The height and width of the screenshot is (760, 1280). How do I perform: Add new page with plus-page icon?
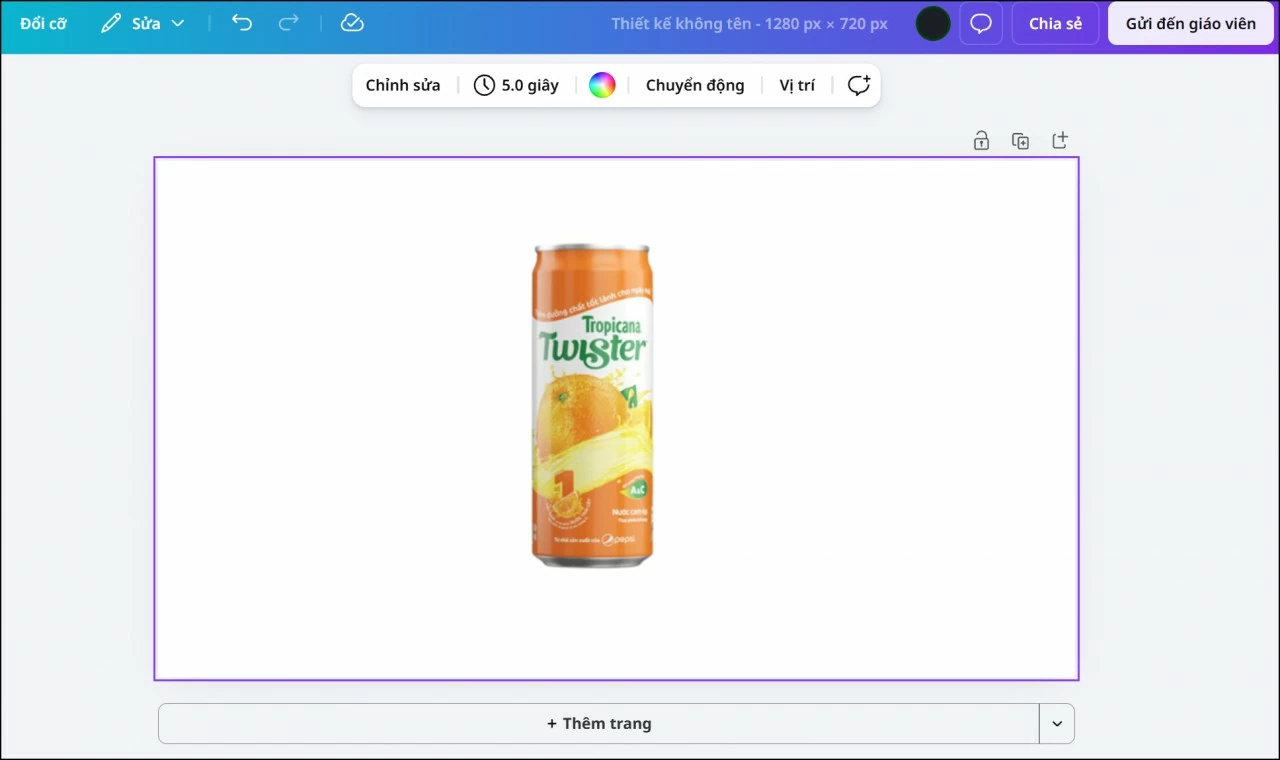1060,141
